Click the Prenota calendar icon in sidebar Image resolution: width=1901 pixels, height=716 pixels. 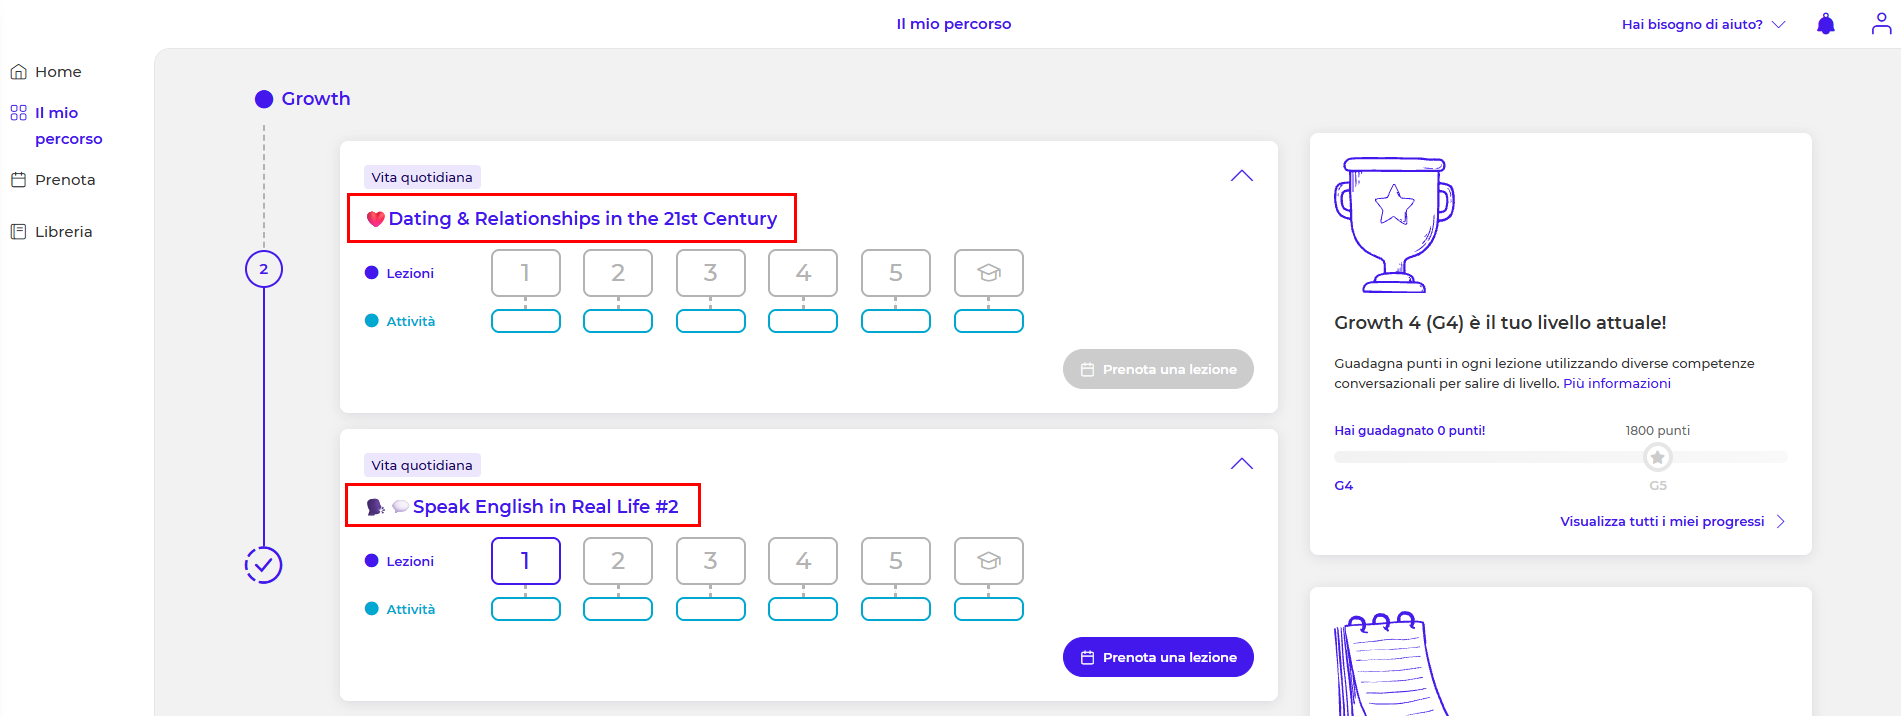(x=18, y=180)
